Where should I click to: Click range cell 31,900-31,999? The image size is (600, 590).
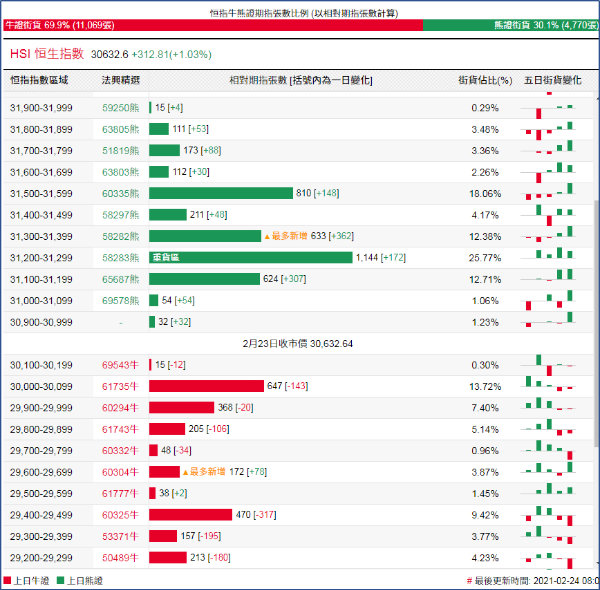41,108
